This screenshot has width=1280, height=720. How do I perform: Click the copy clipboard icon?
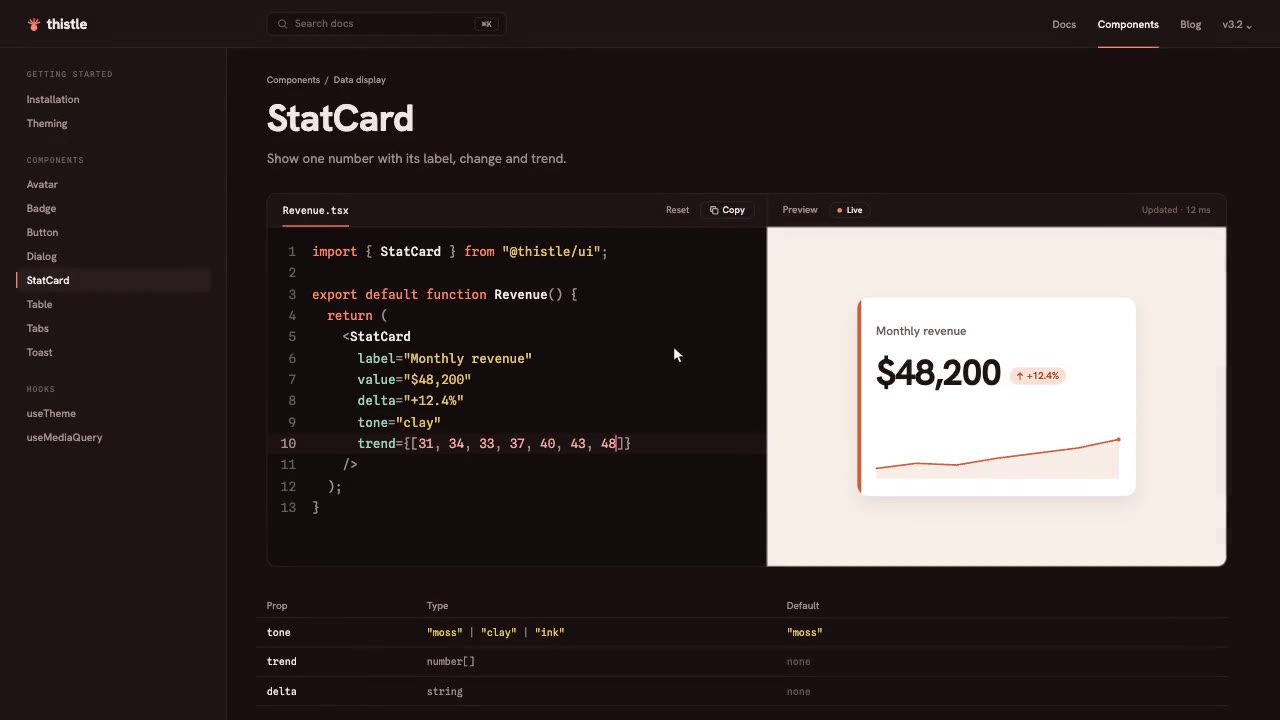[x=714, y=210]
